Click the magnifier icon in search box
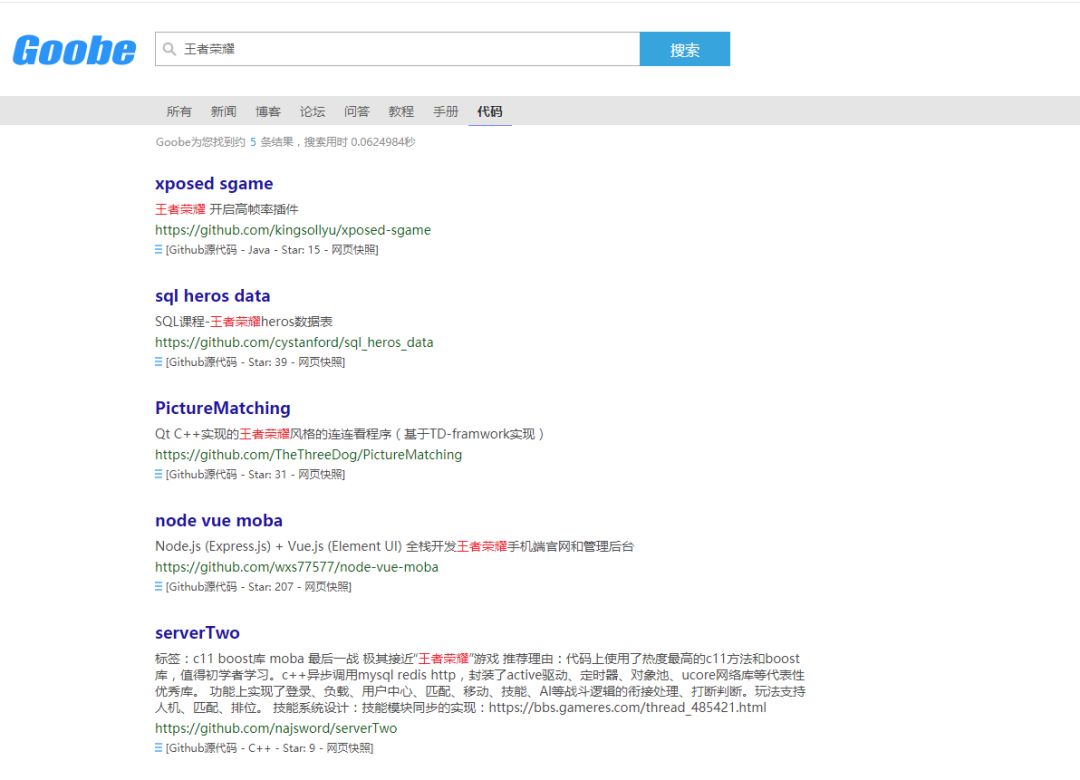Viewport: 1080px width, 780px height. (x=169, y=49)
